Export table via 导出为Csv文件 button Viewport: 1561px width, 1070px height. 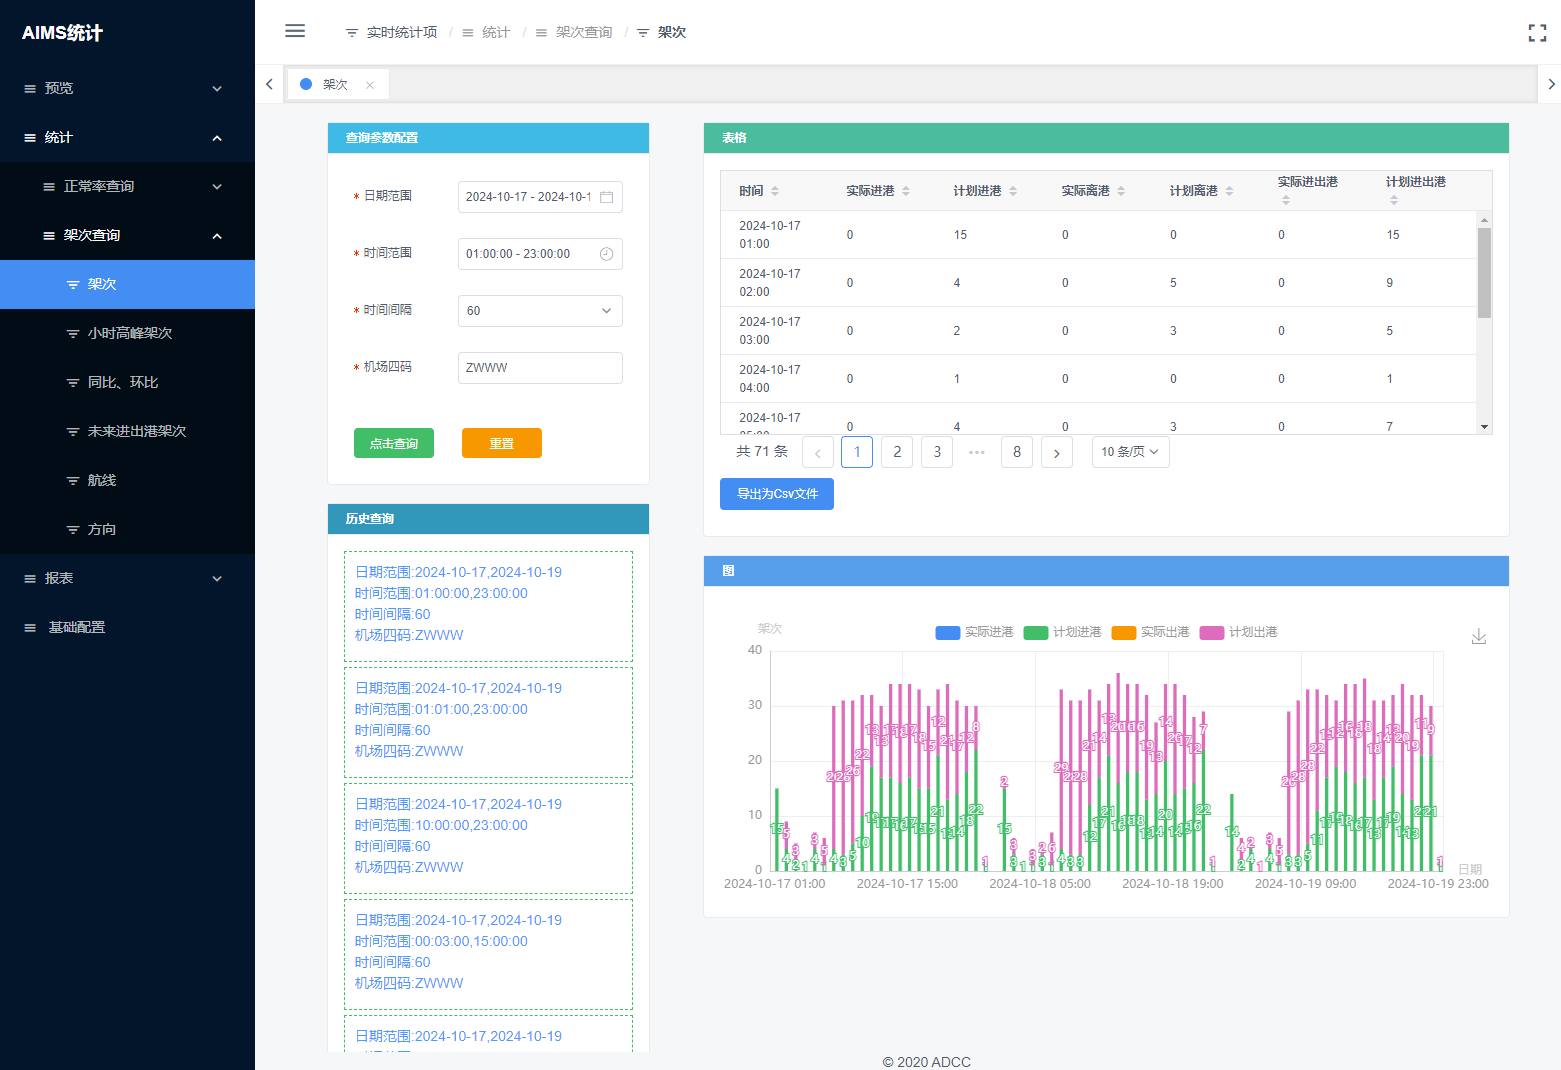click(777, 493)
